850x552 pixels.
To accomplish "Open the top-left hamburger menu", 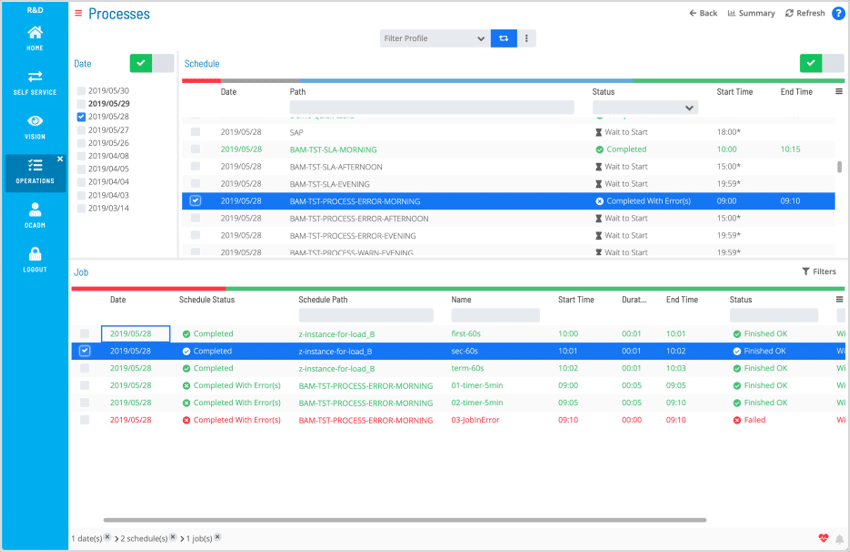I will [79, 13].
